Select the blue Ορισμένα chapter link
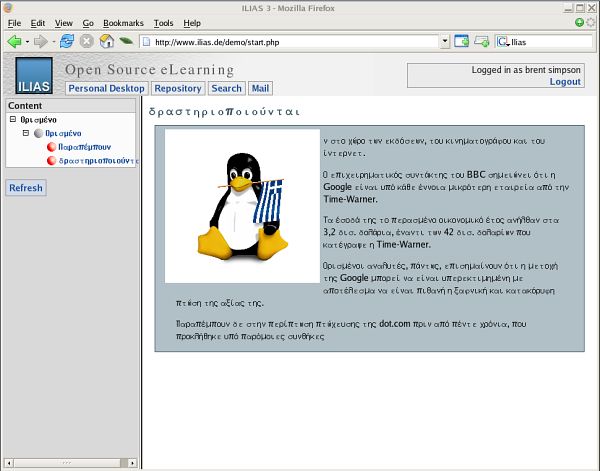The width and height of the screenshot is (600, 471). [63, 133]
